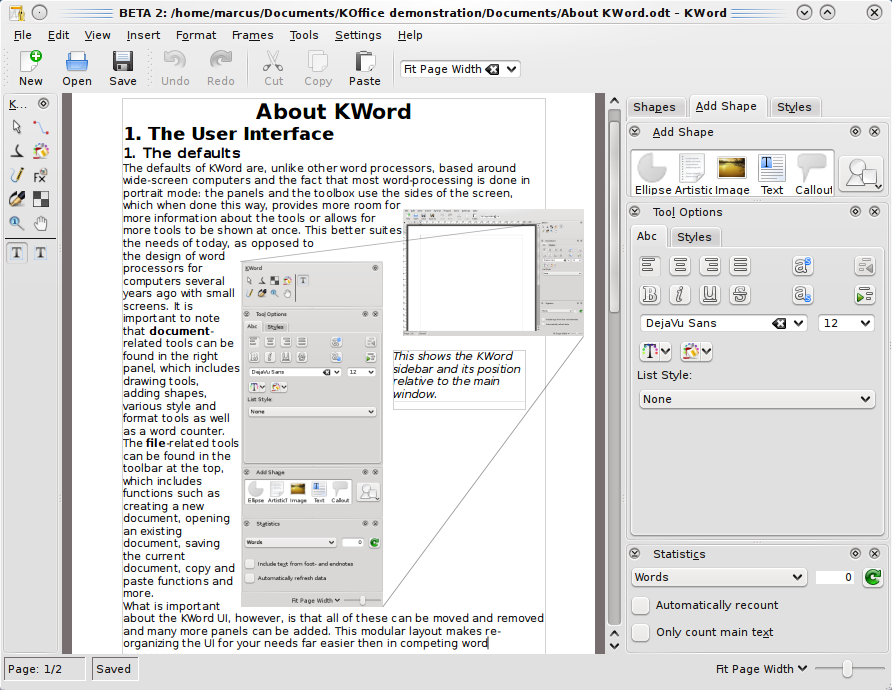Select the calligraphy ink pen tool

(x=16, y=199)
